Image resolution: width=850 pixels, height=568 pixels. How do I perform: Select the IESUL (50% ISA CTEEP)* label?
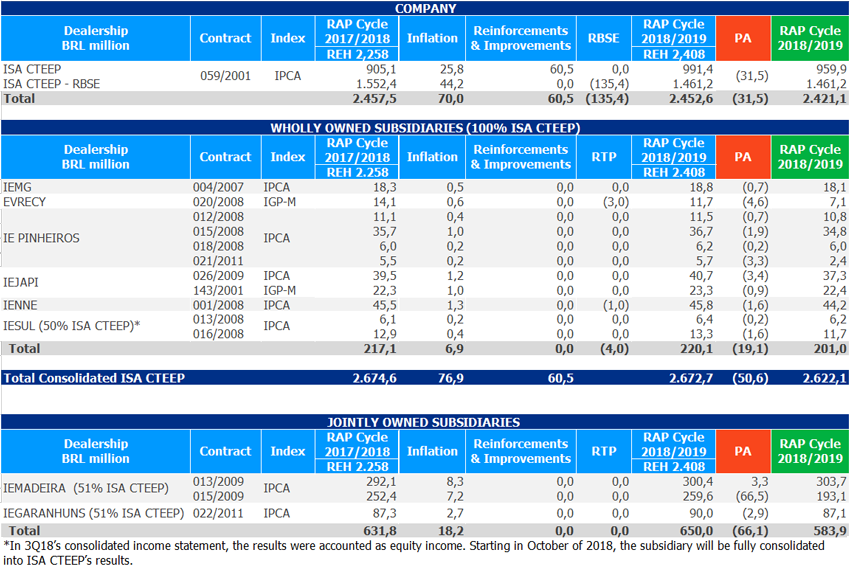72,326
